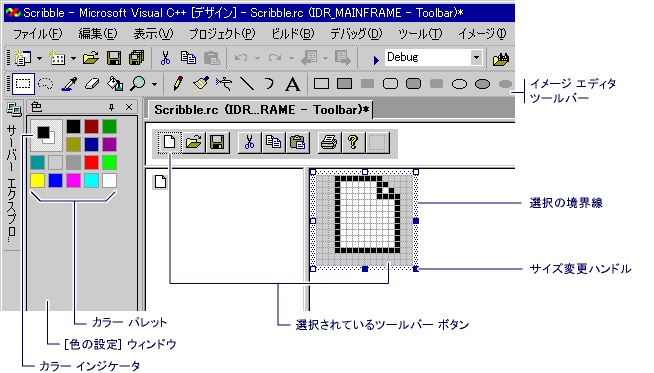This screenshot has height=373, width=654.
Task: Click the Undo arrow icon
Action: pyautogui.click(x=241, y=58)
